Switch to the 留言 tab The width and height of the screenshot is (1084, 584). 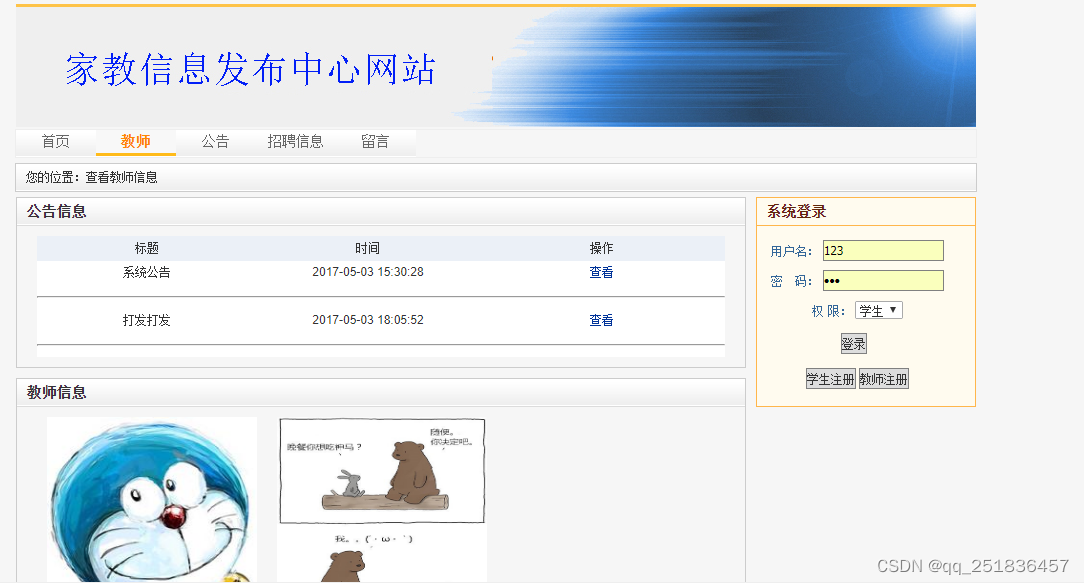[375, 142]
